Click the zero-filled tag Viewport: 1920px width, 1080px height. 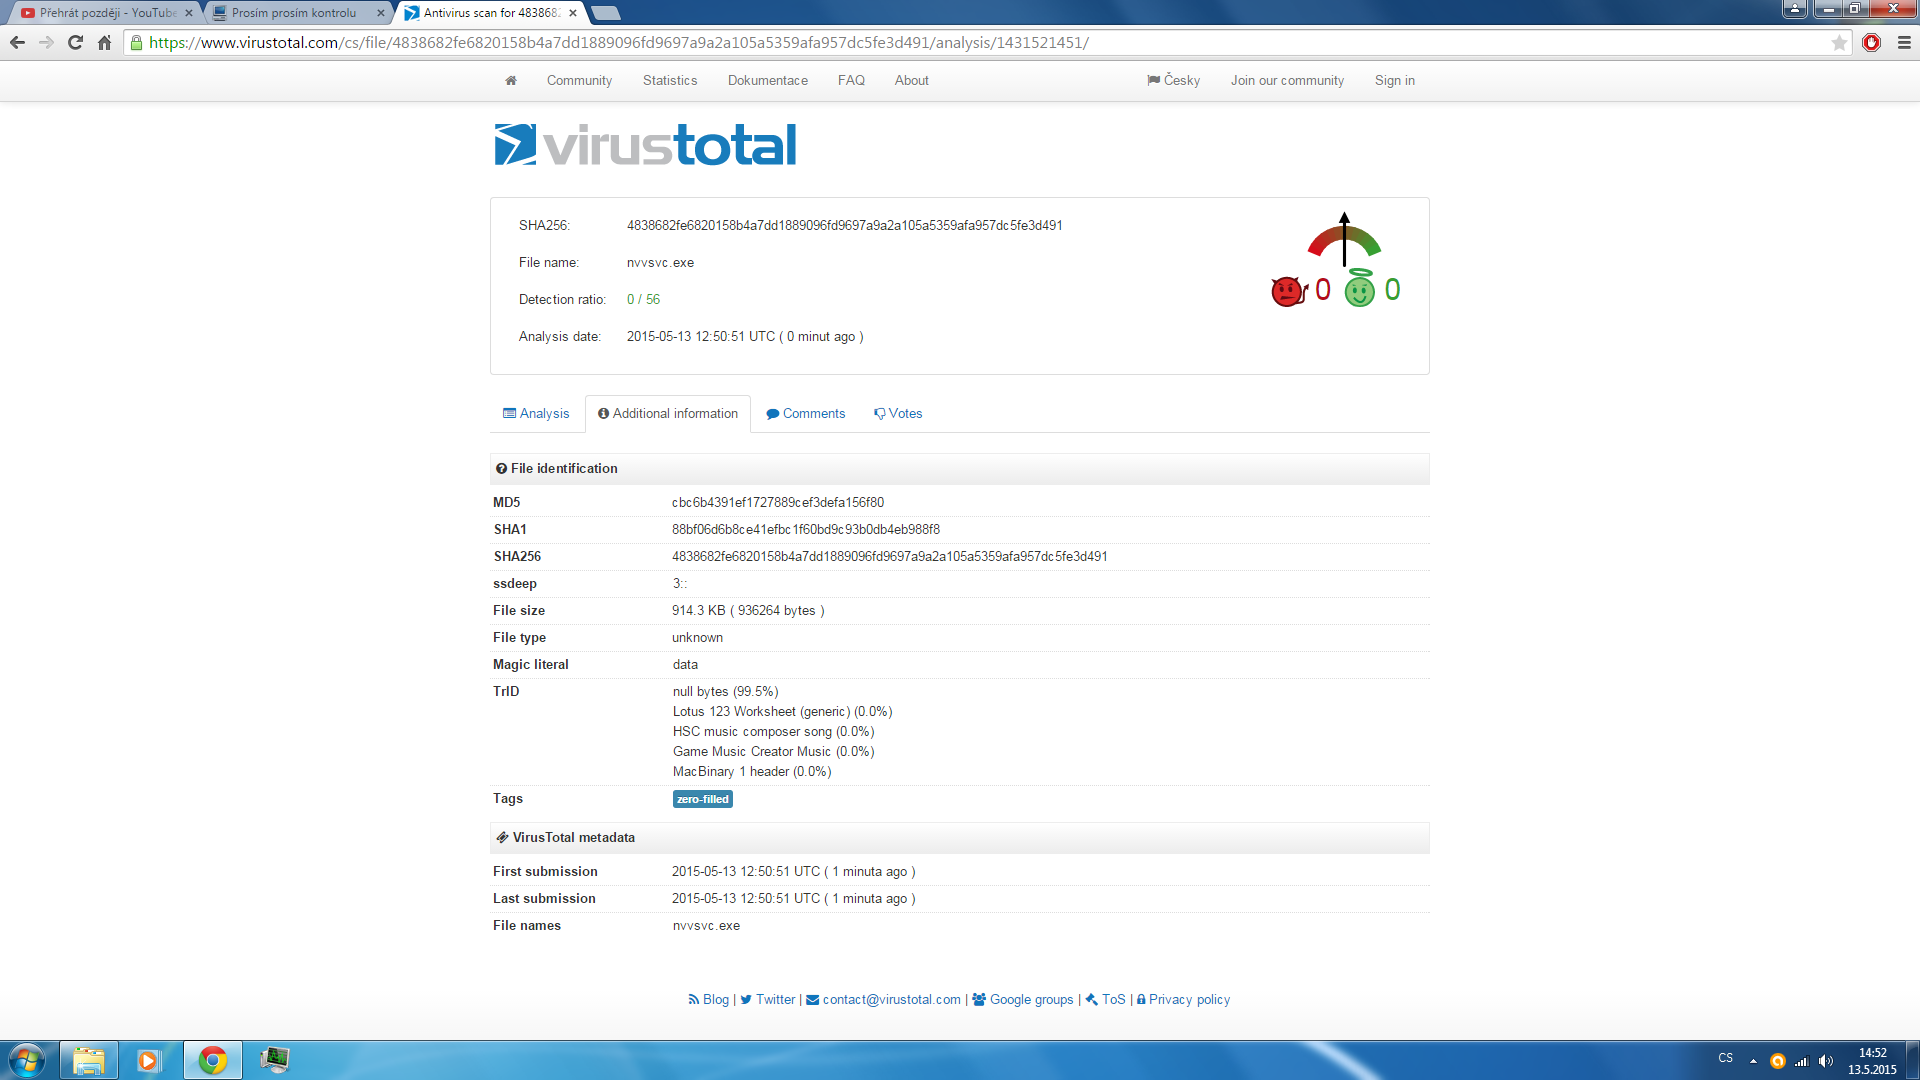pos(703,799)
